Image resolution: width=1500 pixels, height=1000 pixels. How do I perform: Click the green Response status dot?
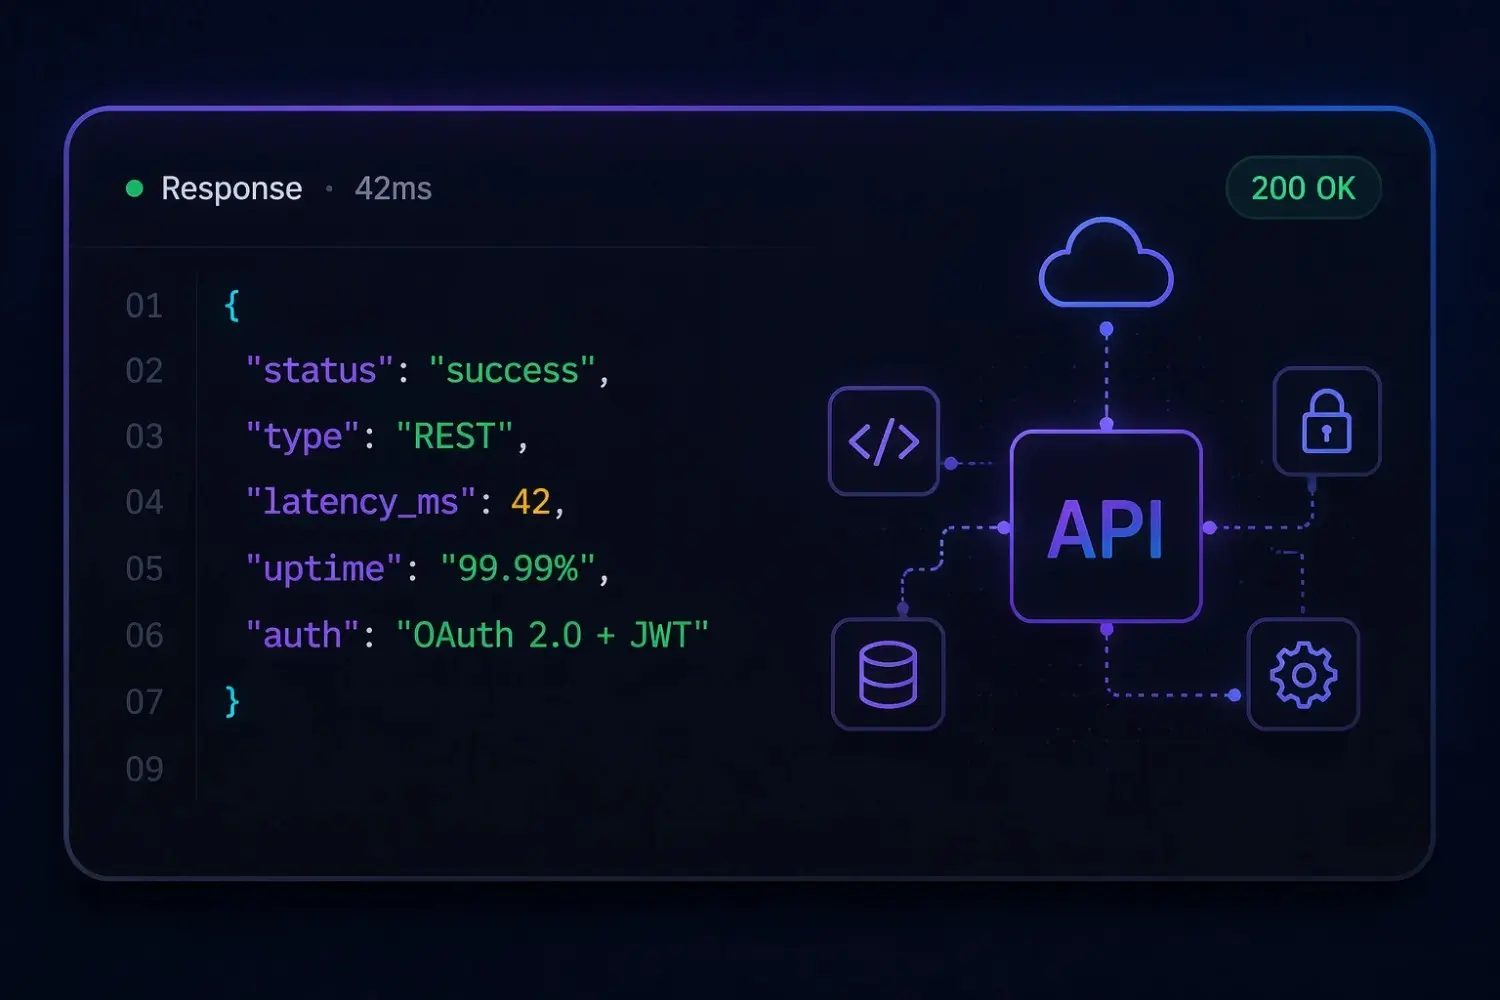135,188
